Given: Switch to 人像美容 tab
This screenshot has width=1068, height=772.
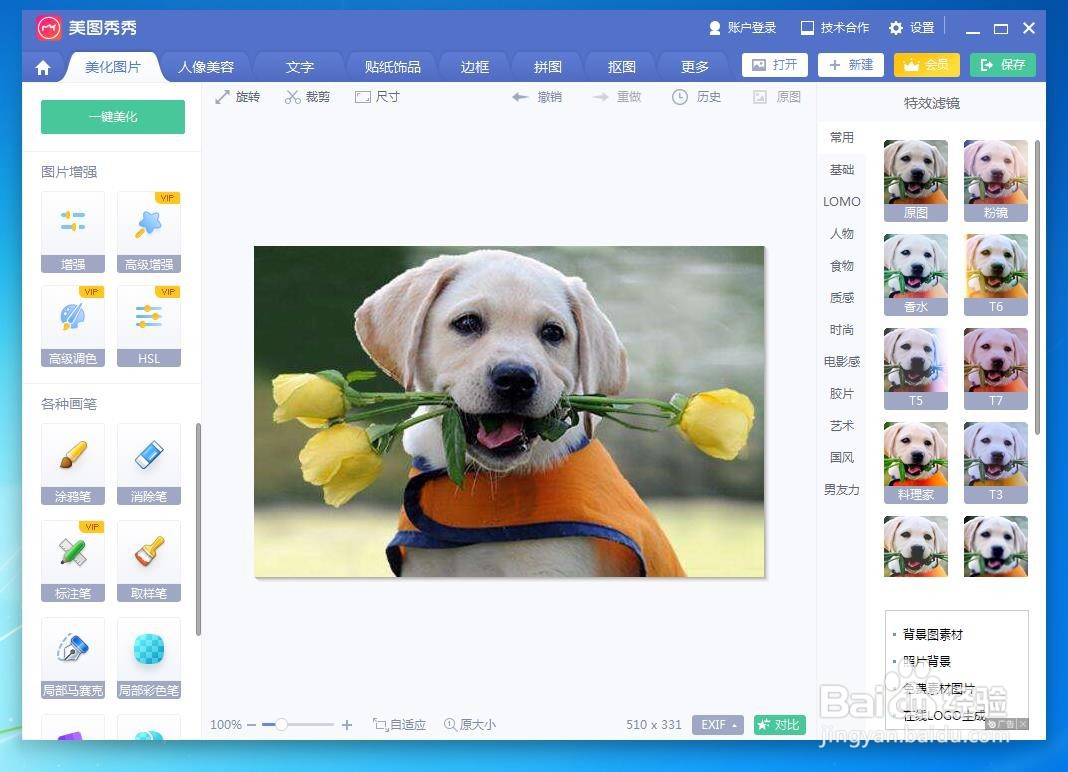Looking at the screenshot, I should (206, 67).
